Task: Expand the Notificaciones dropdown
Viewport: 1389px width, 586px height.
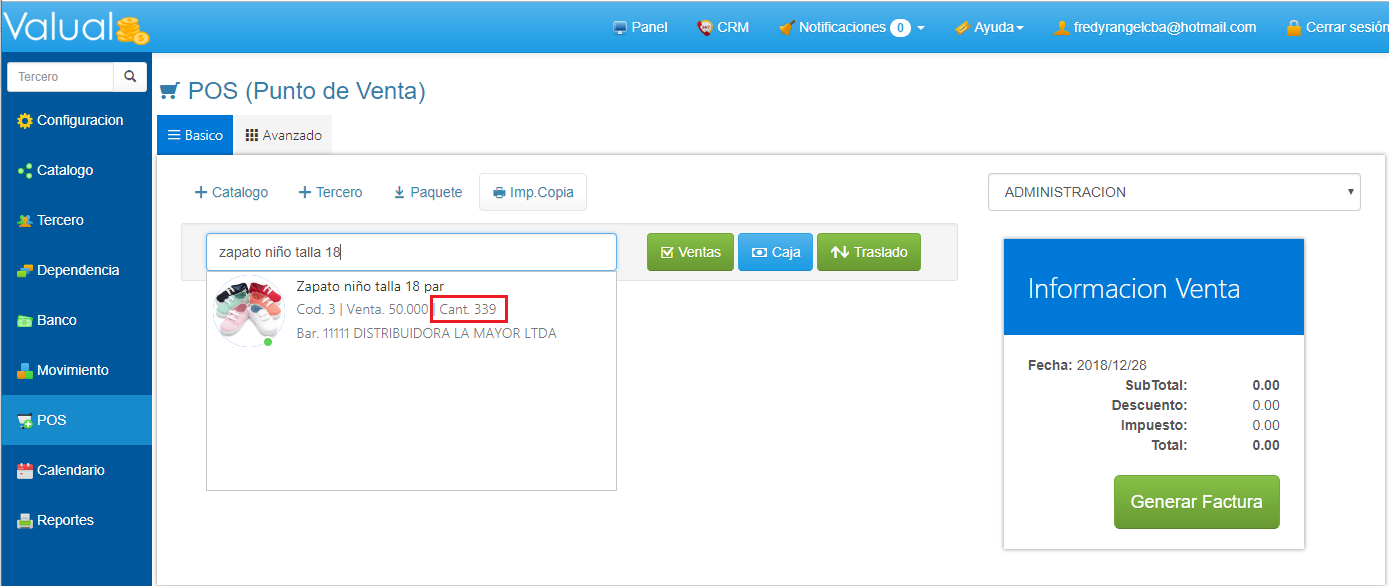Action: pyautogui.click(x=851, y=27)
